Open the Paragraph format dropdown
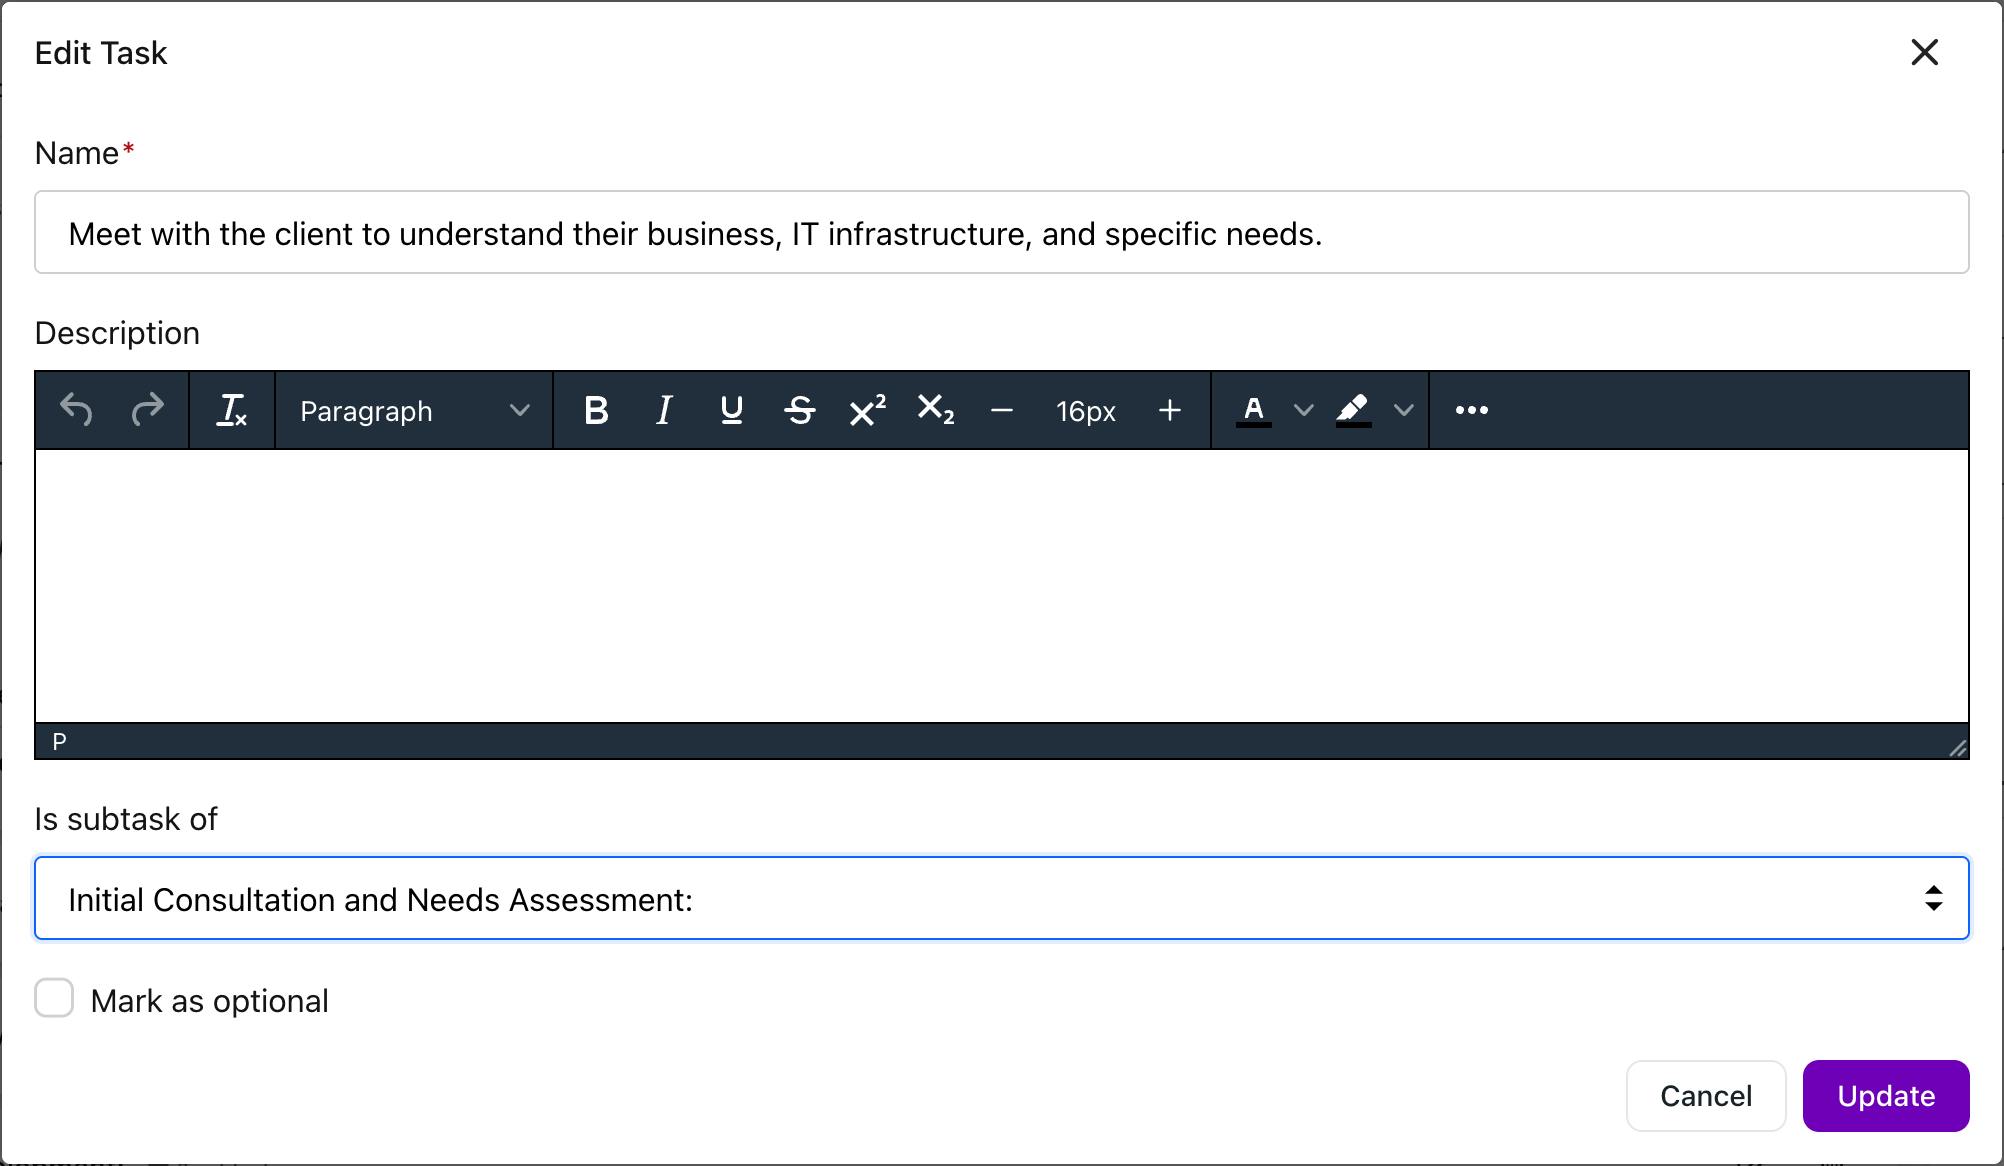Image resolution: width=2004 pixels, height=1166 pixels. pos(414,410)
